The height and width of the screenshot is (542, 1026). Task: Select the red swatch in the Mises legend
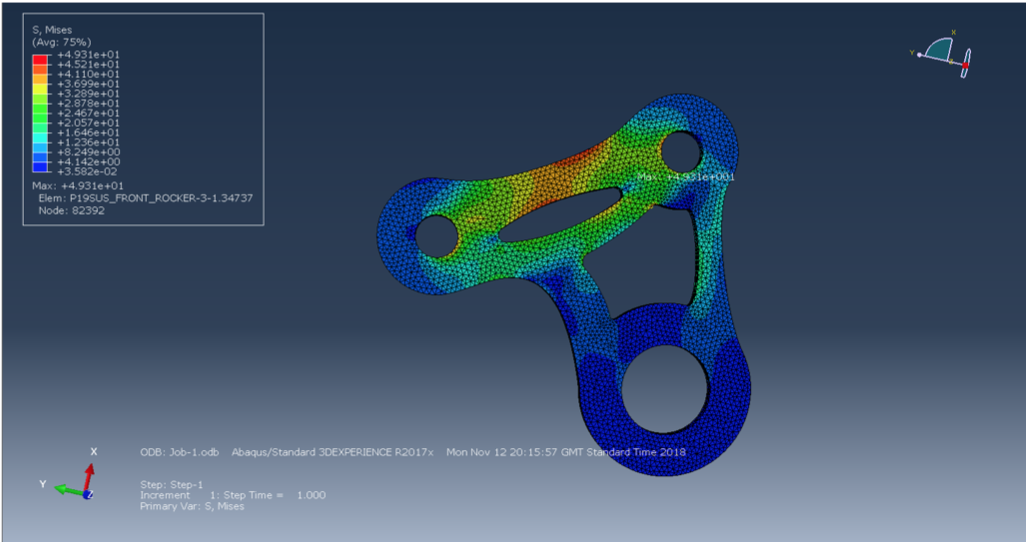[x=40, y=60]
